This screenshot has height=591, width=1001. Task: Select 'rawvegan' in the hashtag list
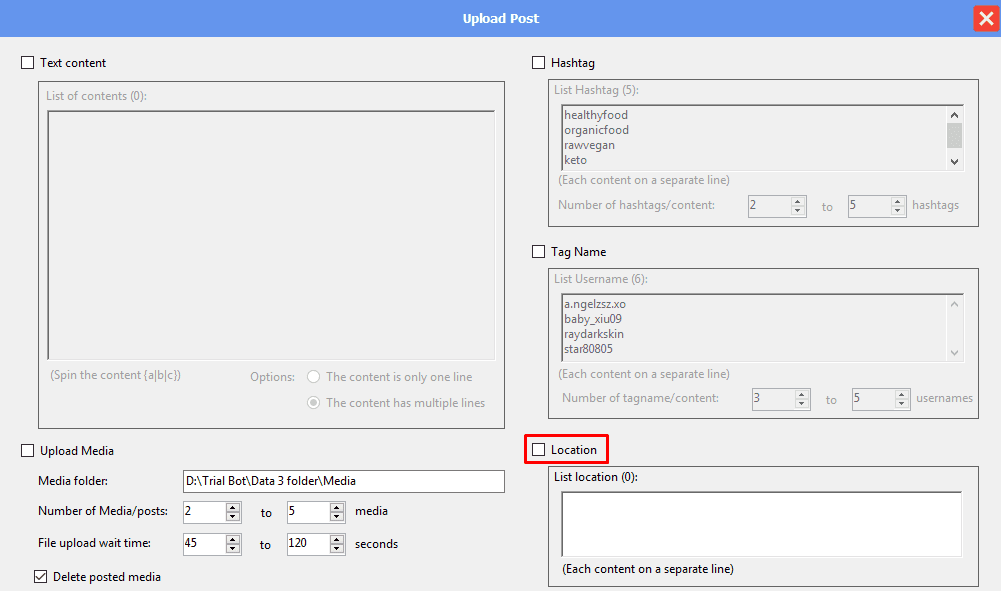click(x=590, y=145)
